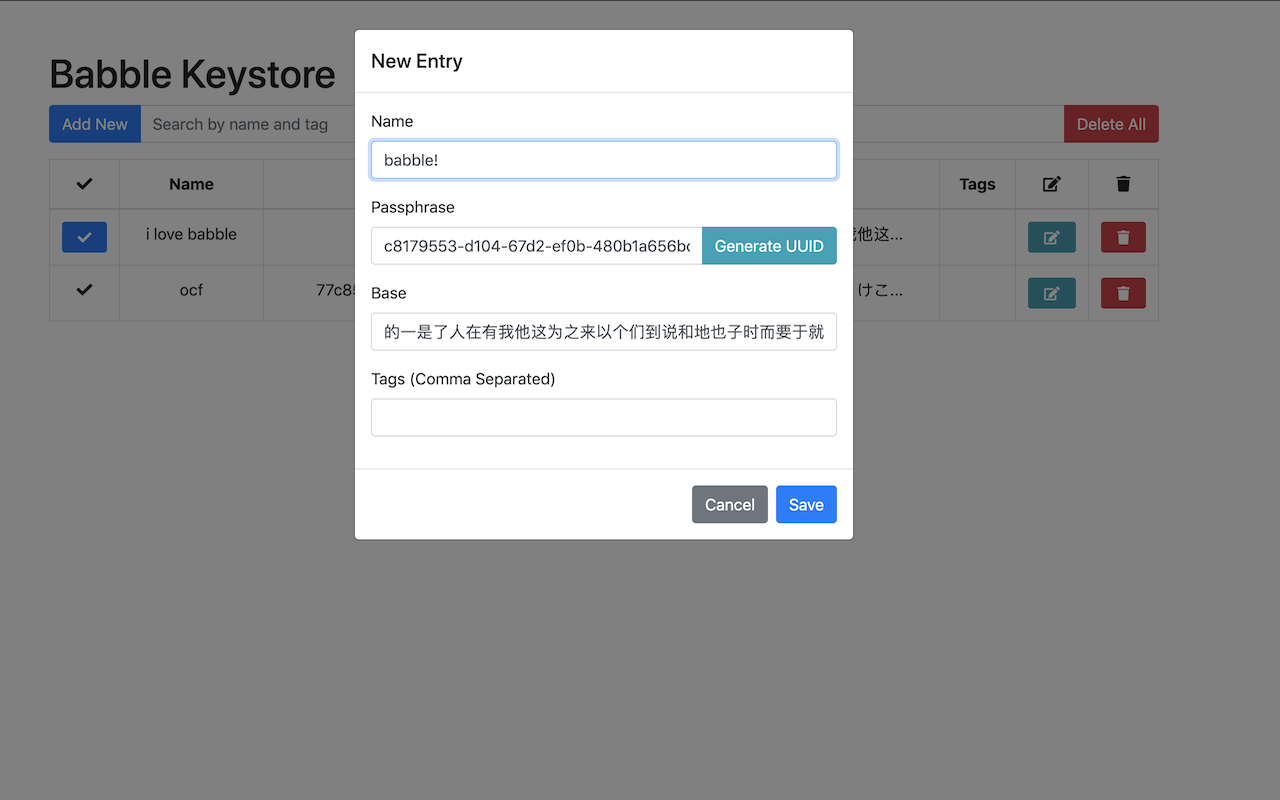Image resolution: width=1280 pixels, height=800 pixels.
Task: Toggle selection checkmark for 'ocf' row
Action: [x=84, y=290]
